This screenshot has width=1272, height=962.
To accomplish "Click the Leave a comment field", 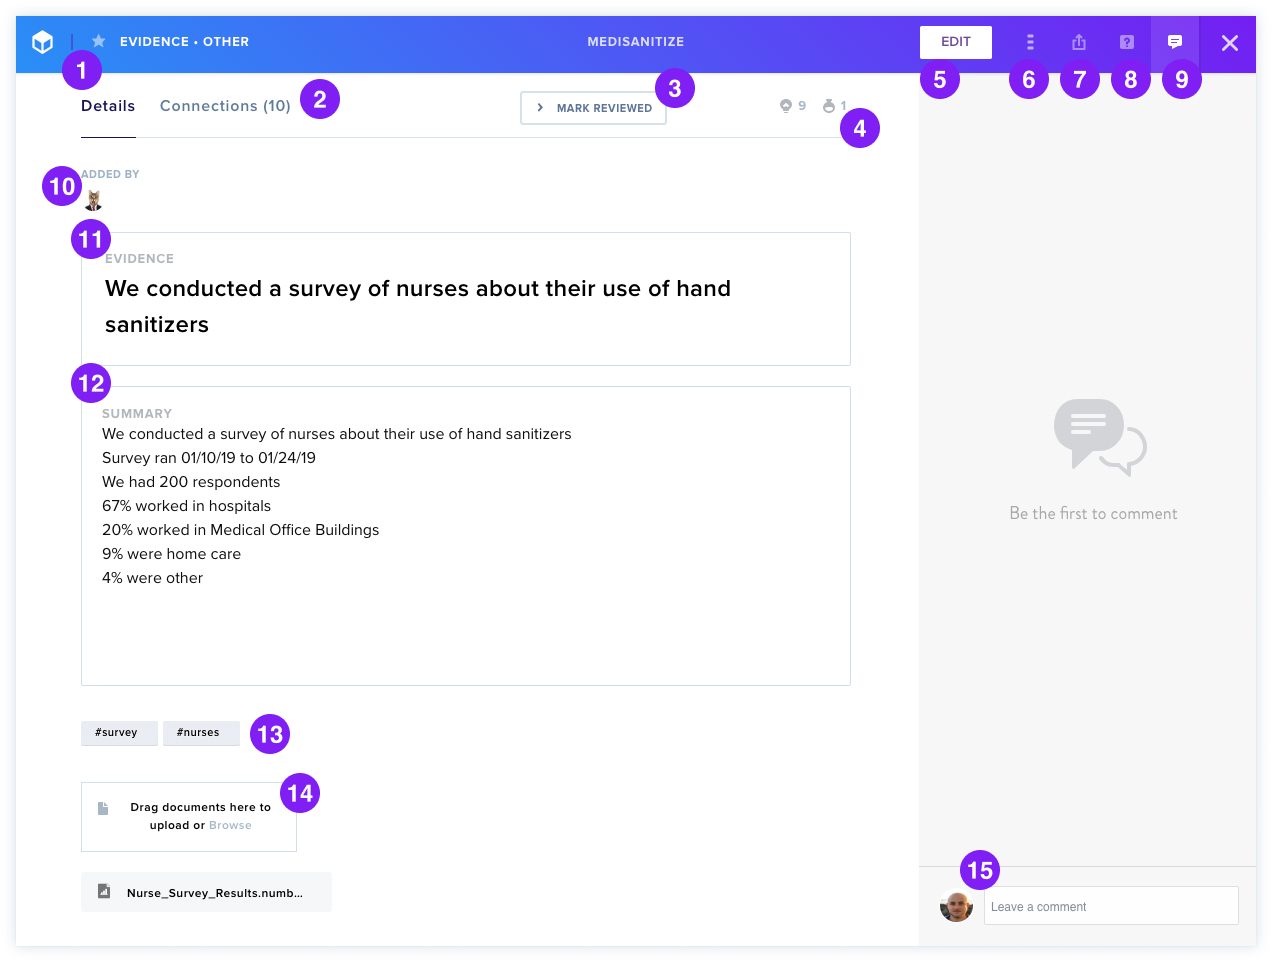I will tap(1111, 906).
